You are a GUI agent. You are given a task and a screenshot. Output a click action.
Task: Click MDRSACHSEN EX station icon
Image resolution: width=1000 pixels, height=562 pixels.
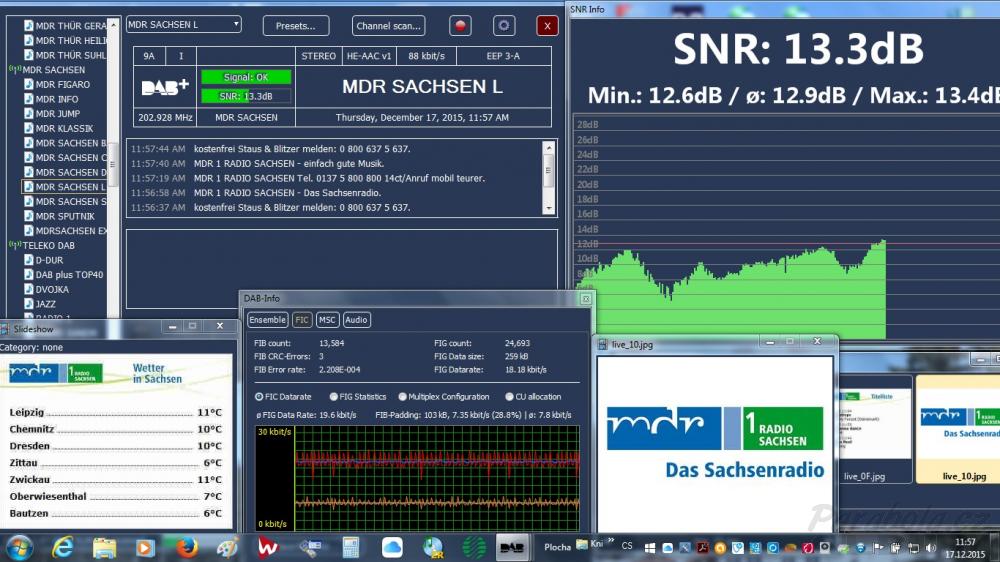[29, 230]
